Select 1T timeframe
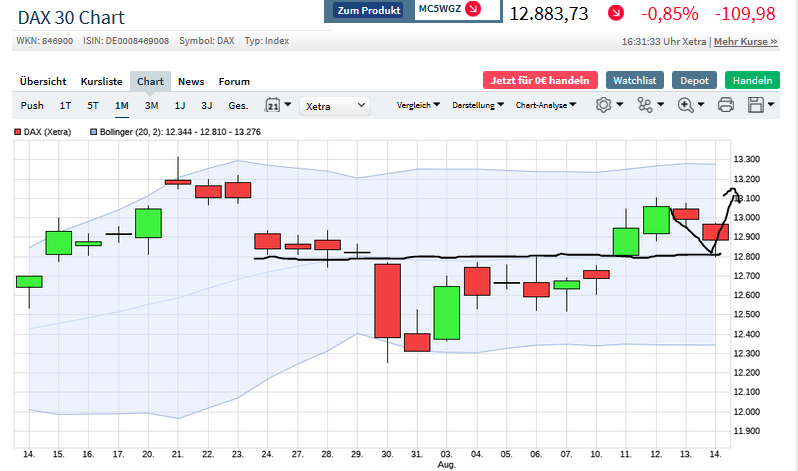This screenshot has width=798, height=471. click(65, 105)
